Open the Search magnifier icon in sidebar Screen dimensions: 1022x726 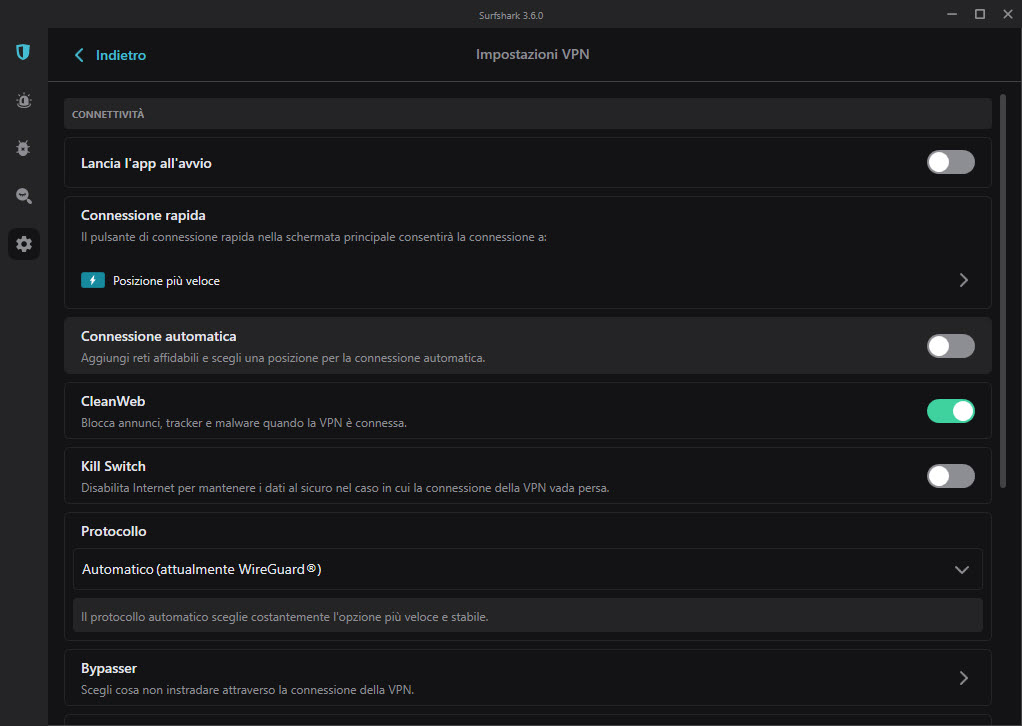[23, 196]
